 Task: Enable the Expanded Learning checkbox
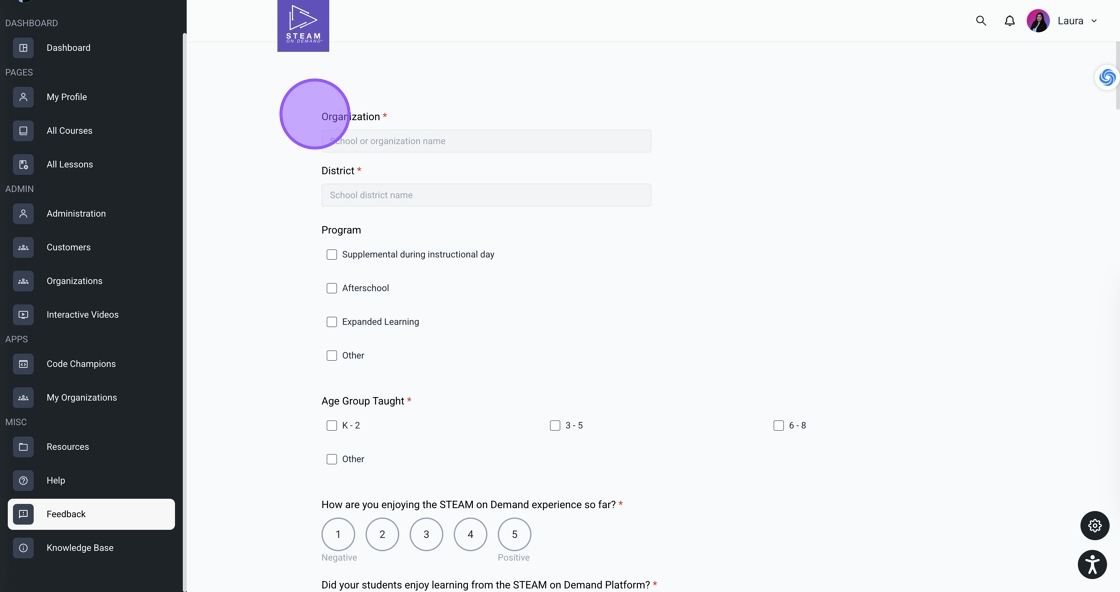pyautogui.click(x=332, y=322)
